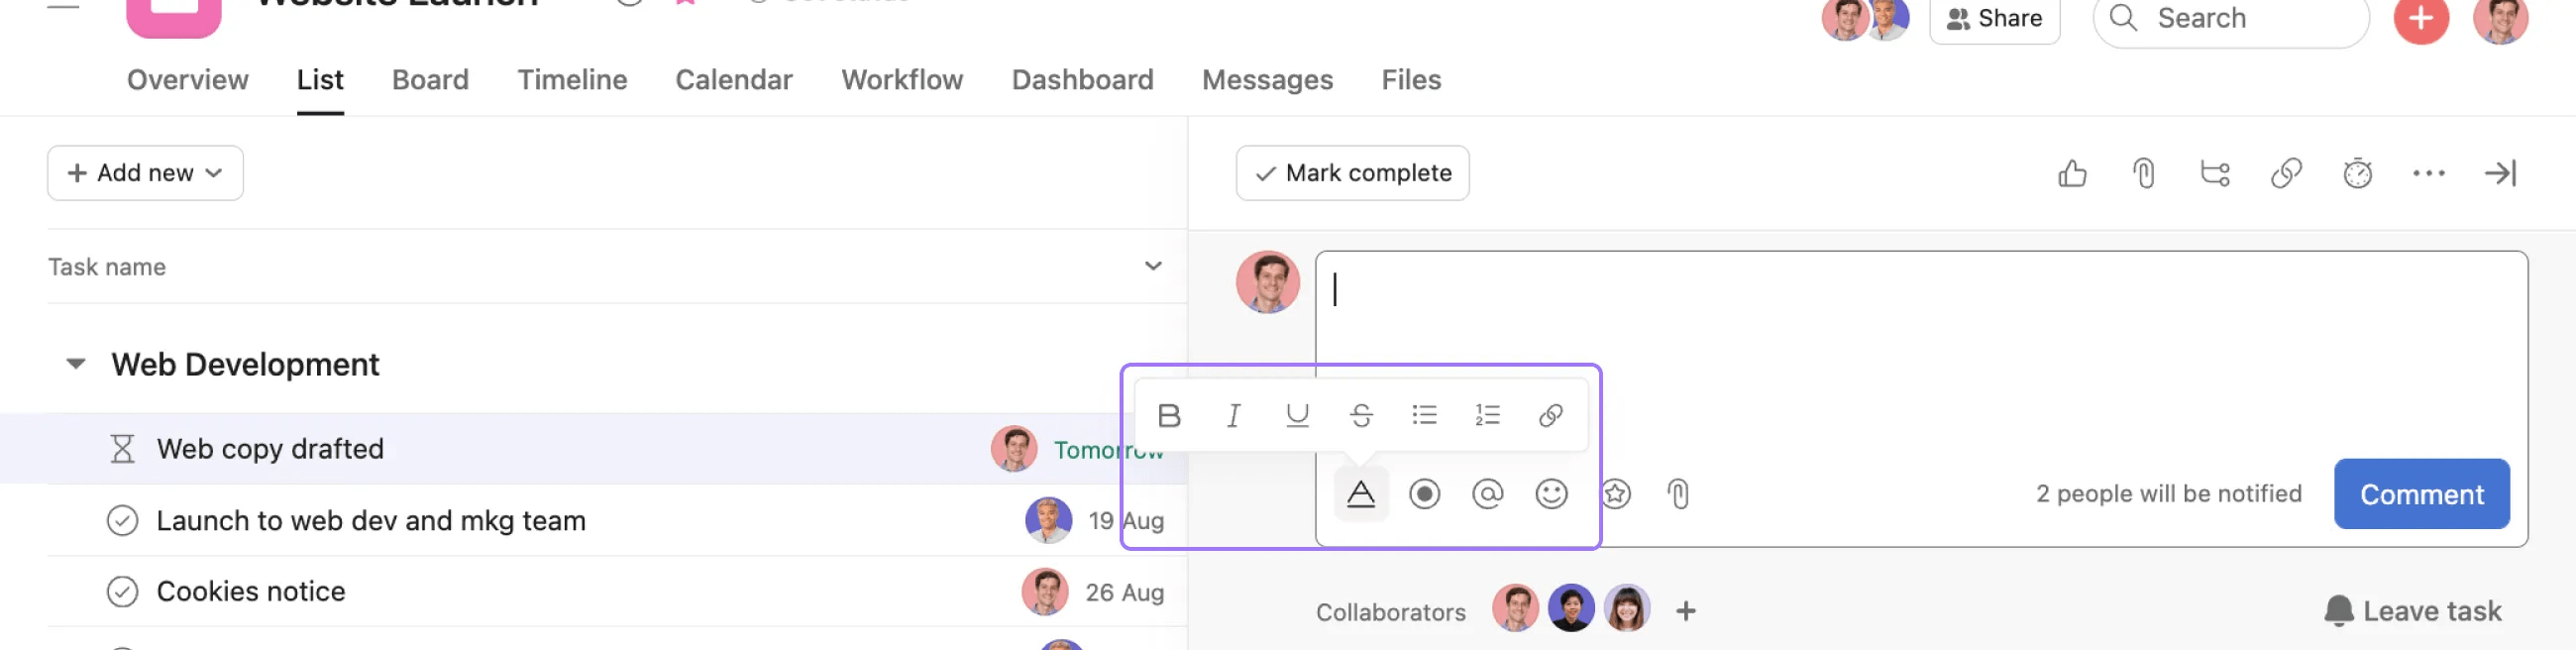Click the Comment button

pyautogui.click(x=2421, y=493)
